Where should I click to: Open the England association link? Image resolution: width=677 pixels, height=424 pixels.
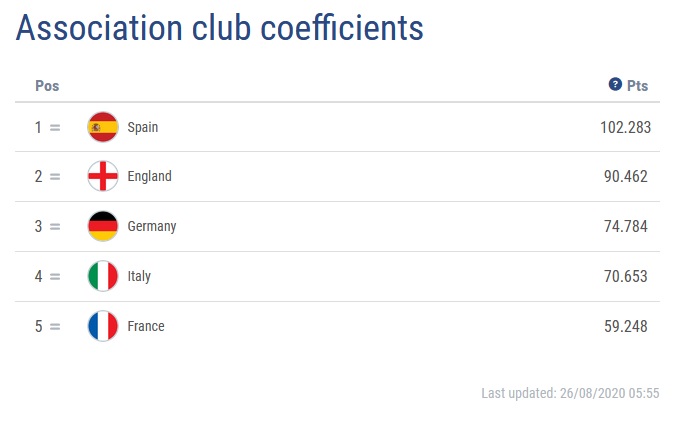(x=149, y=176)
